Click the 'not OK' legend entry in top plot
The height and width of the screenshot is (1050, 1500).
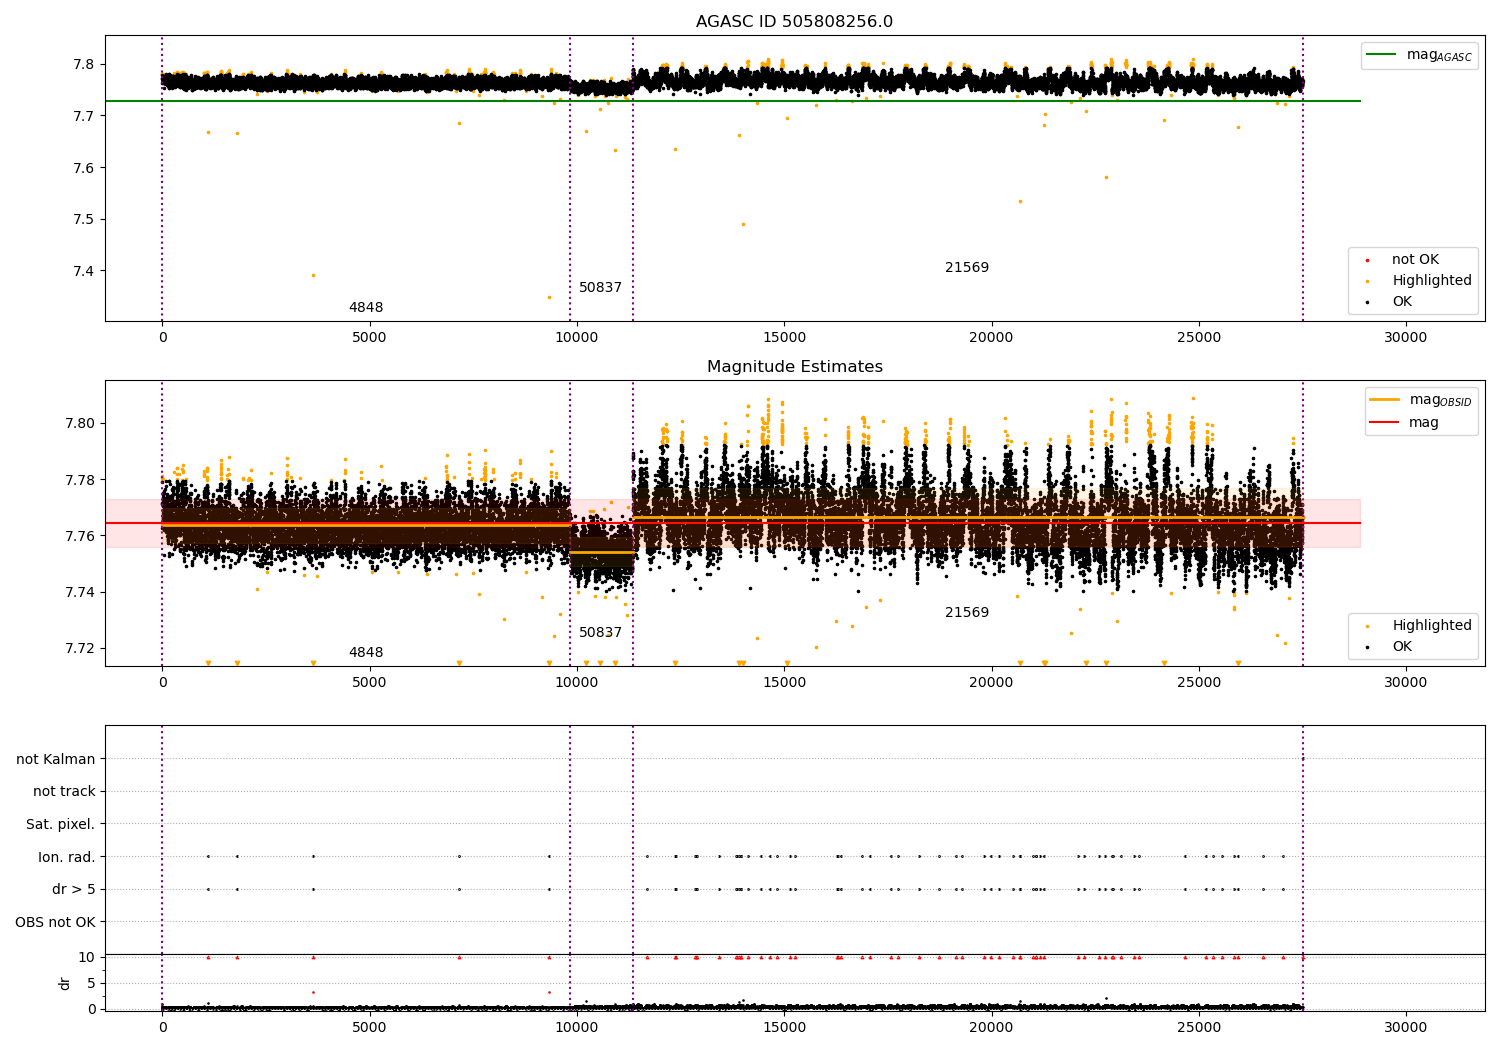point(1415,260)
